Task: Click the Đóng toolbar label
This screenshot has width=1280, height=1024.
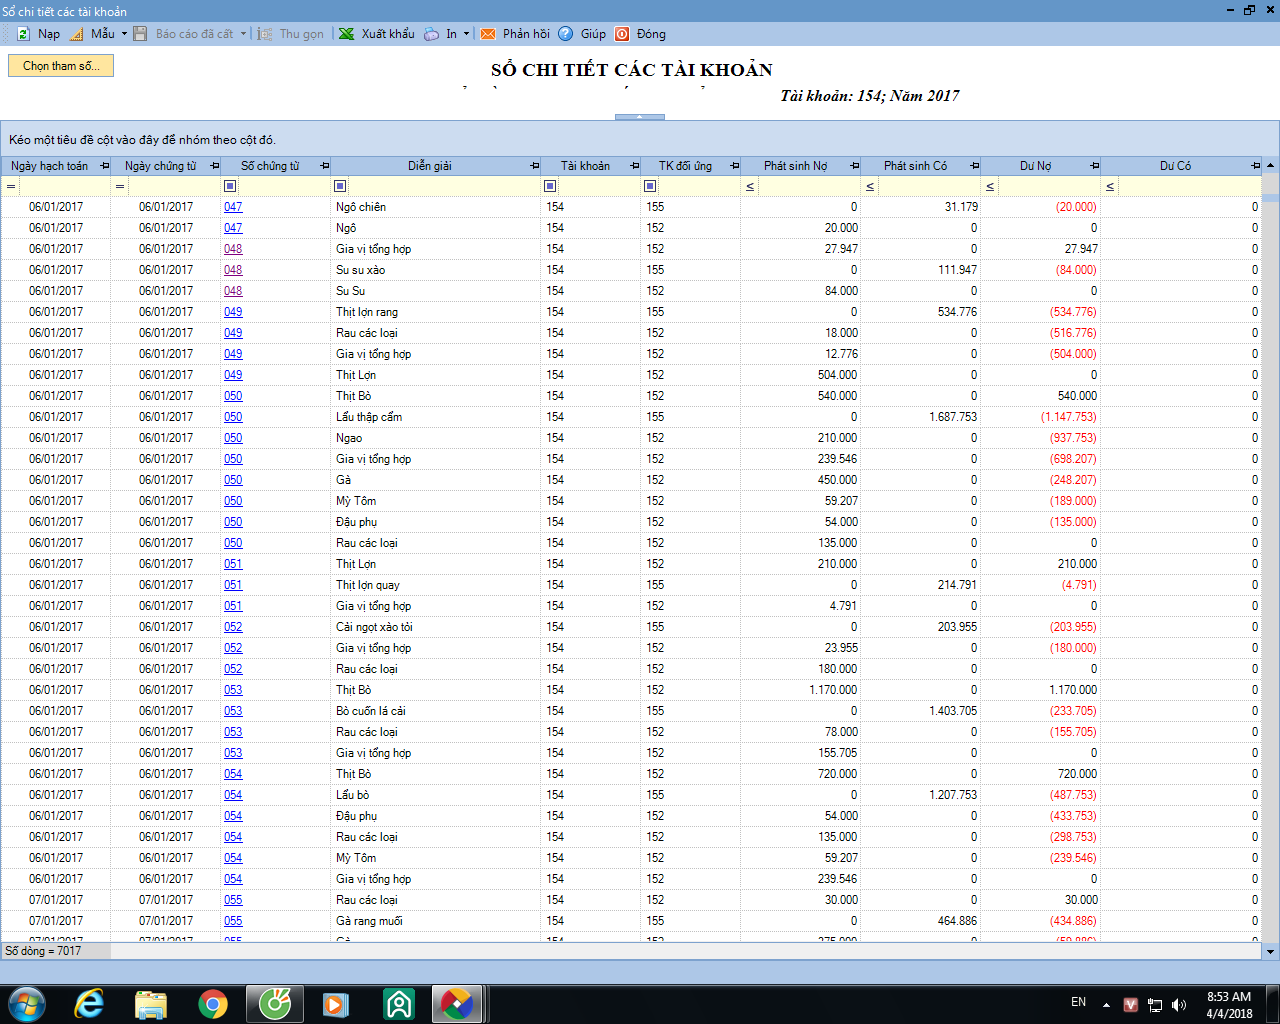Action: (651, 34)
